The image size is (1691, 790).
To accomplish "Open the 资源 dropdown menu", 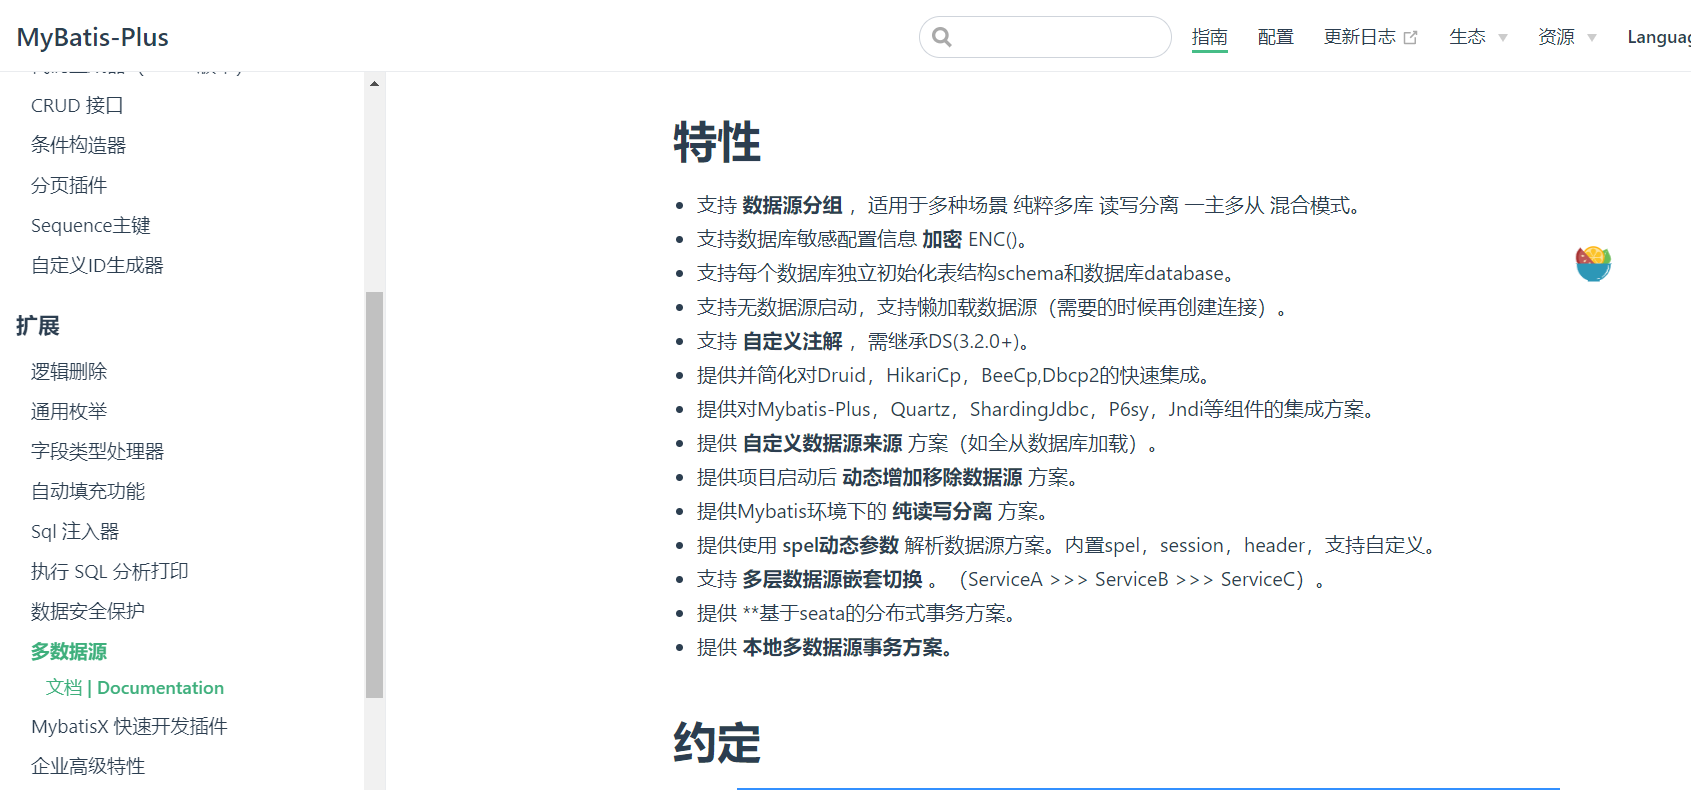I will (1567, 37).
